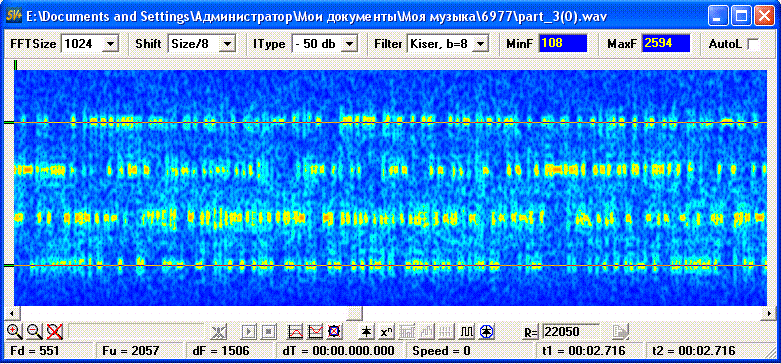Click the zoom out magnifier icon
Screen dimensions: 781x364
pyautogui.click(x=34, y=330)
